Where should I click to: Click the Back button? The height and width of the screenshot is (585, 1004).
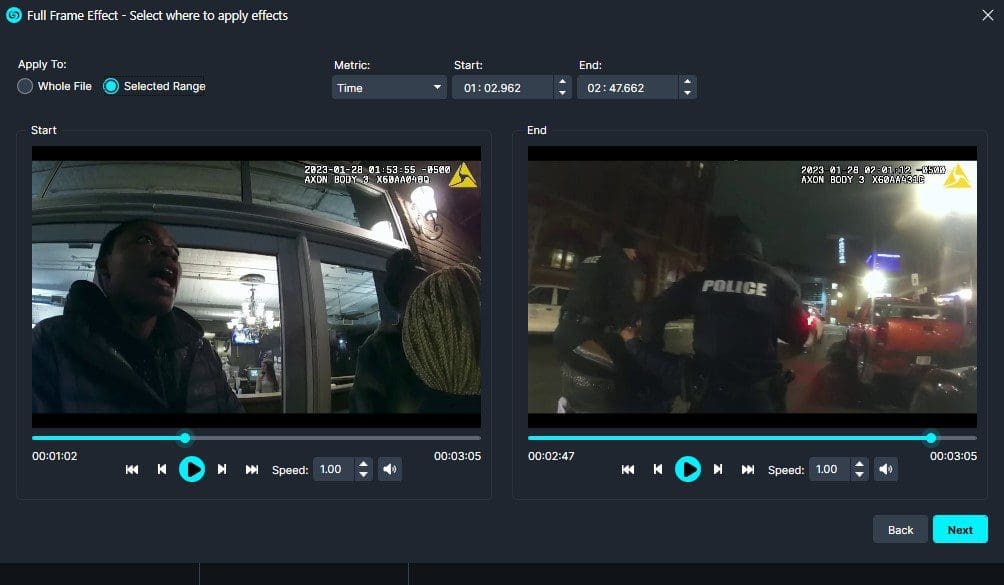(900, 529)
